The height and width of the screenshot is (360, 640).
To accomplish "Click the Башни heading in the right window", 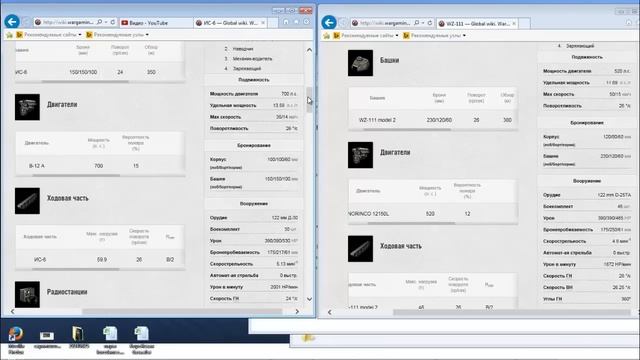I will [389, 60].
